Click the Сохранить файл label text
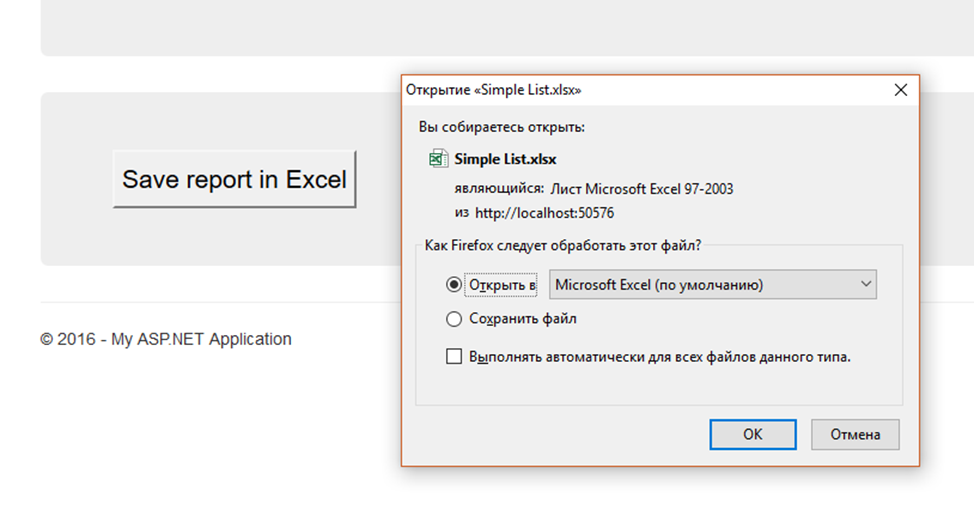 coord(522,319)
